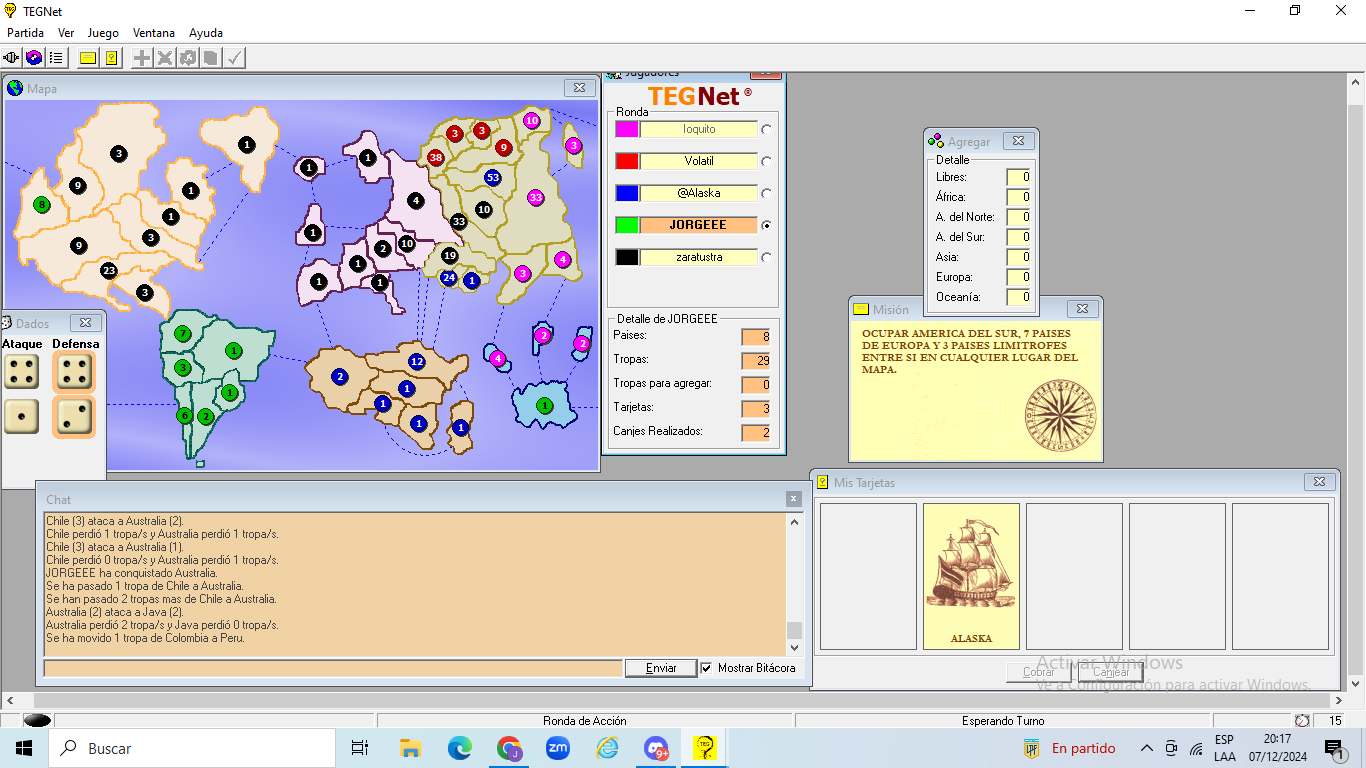Open the Windows notification center icon
The width and height of the screenshot is (1366, 768).
[x=1333, y=748]
